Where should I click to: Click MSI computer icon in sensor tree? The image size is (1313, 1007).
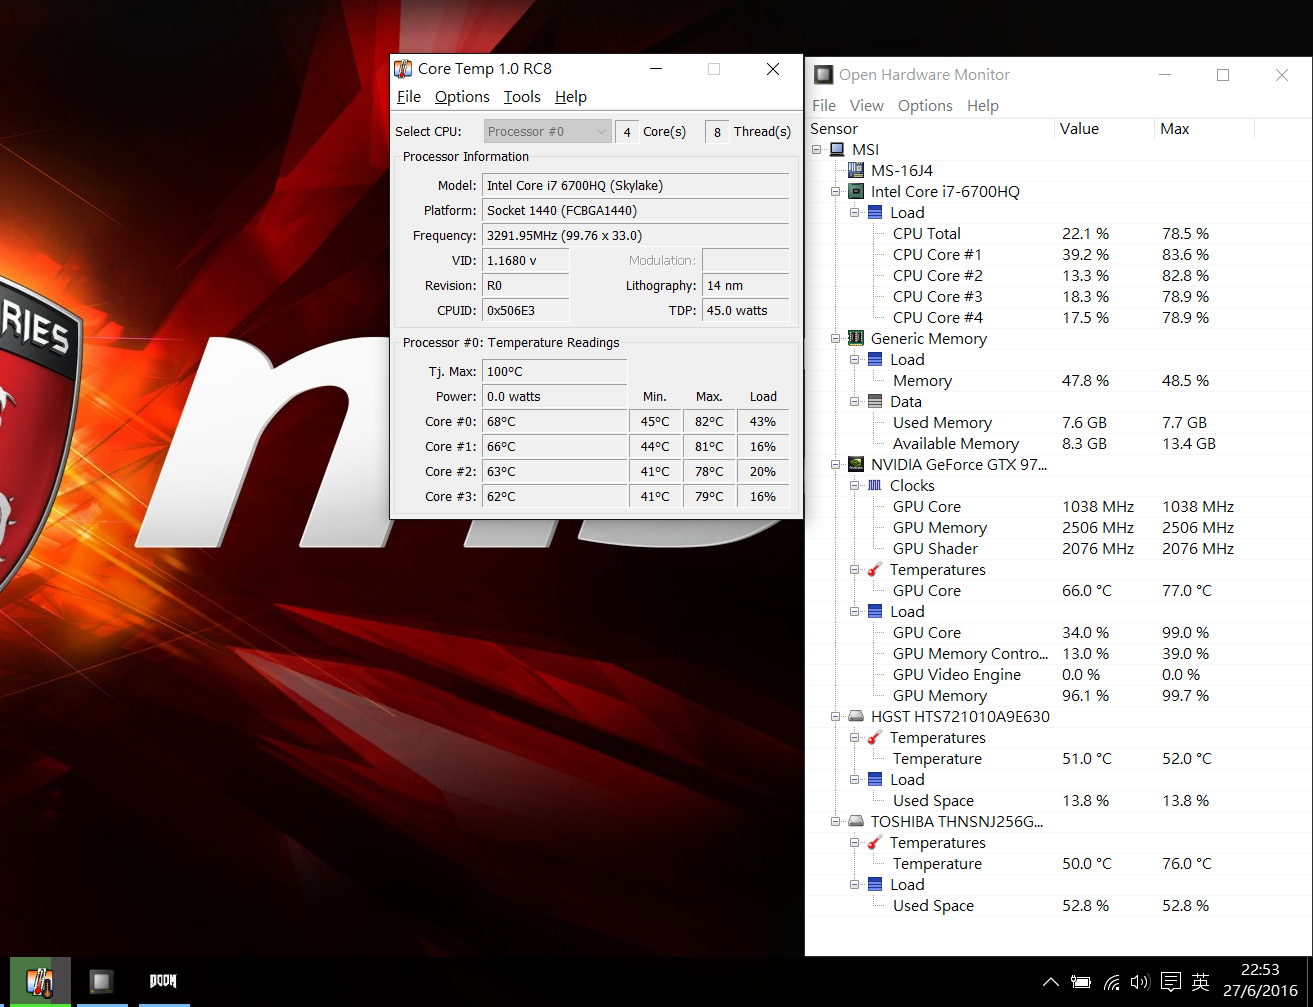tap(837, 150)
